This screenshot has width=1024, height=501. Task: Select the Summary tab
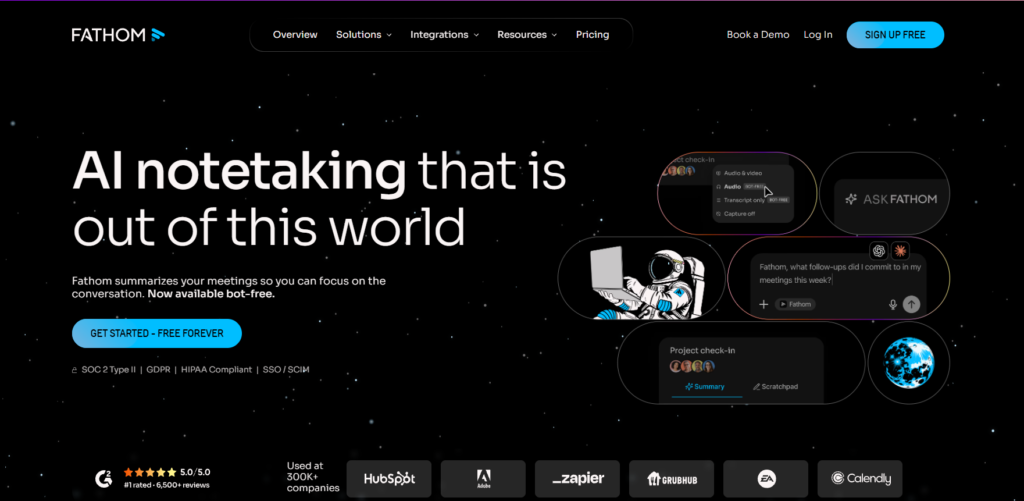click(x=705, y=387)
